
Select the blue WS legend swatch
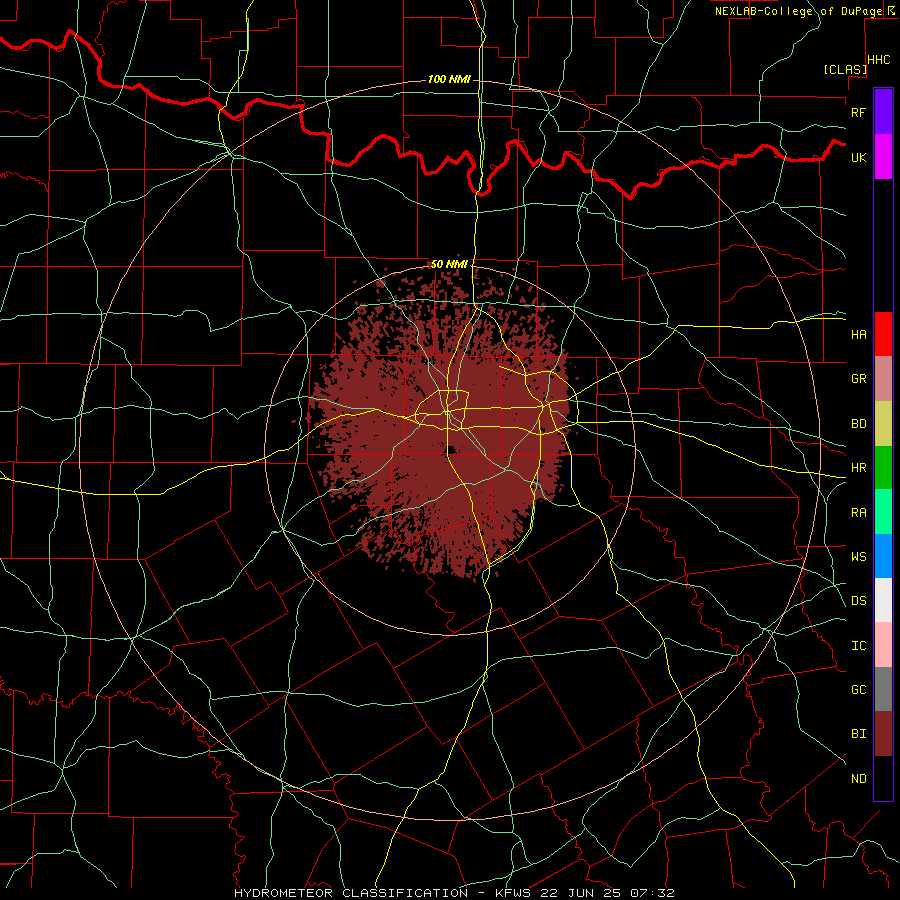pos(883,556)
